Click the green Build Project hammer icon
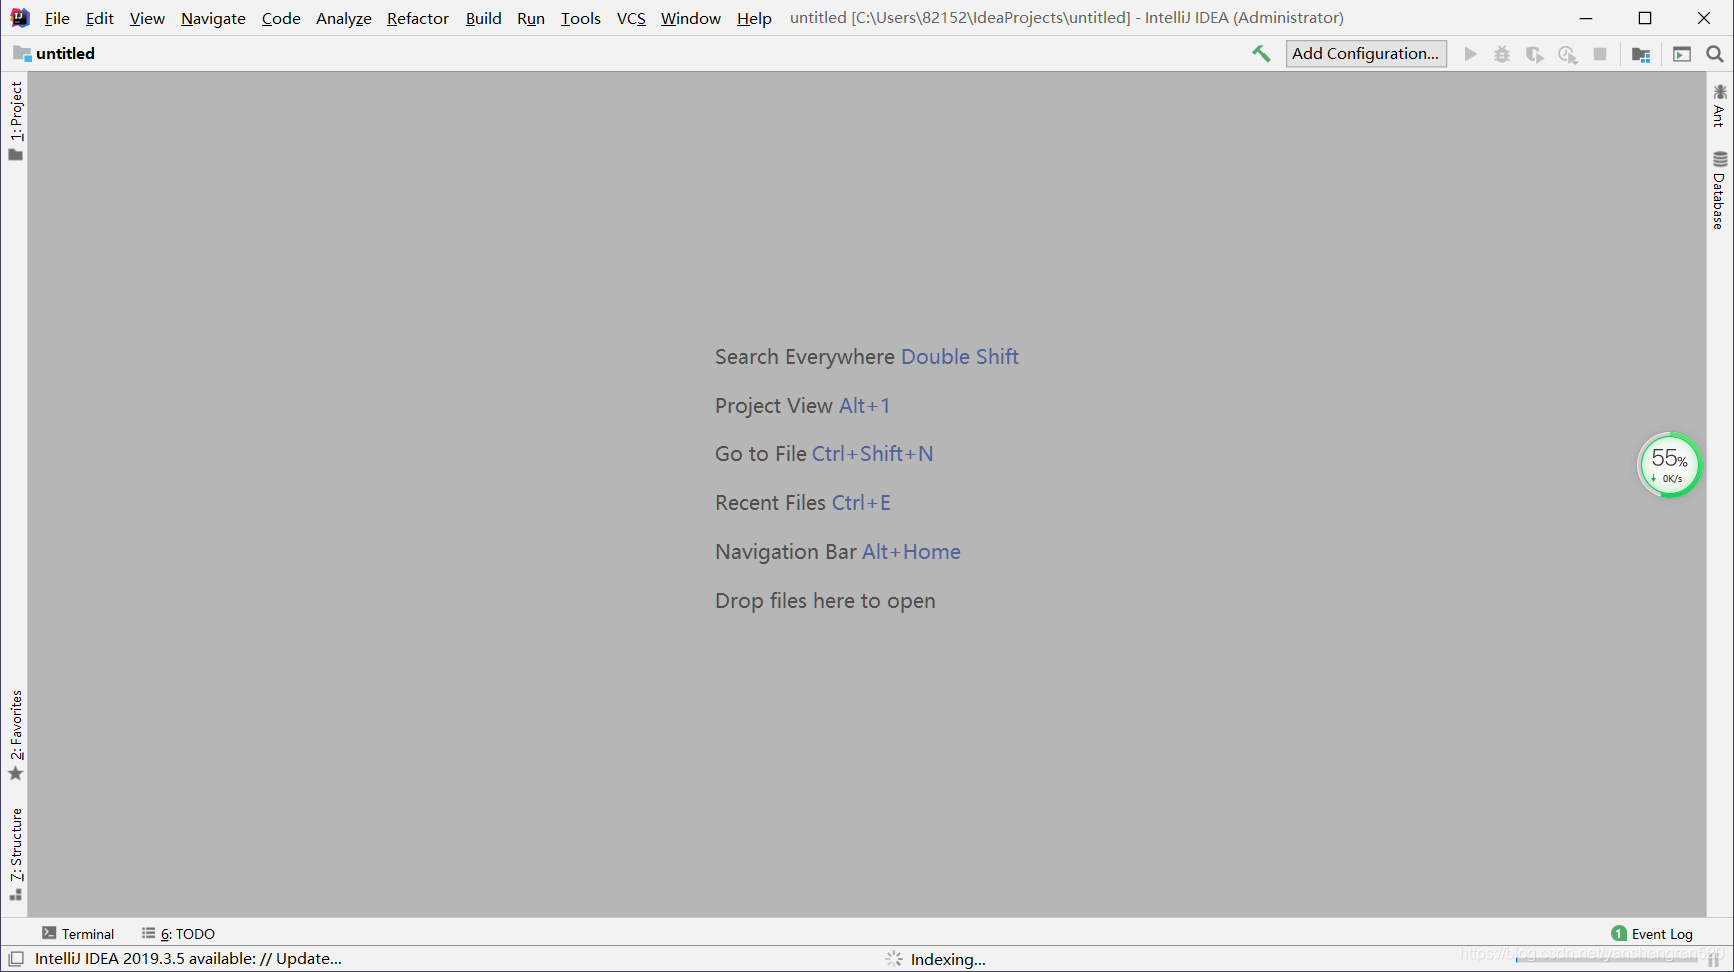 coord(1261,54)
